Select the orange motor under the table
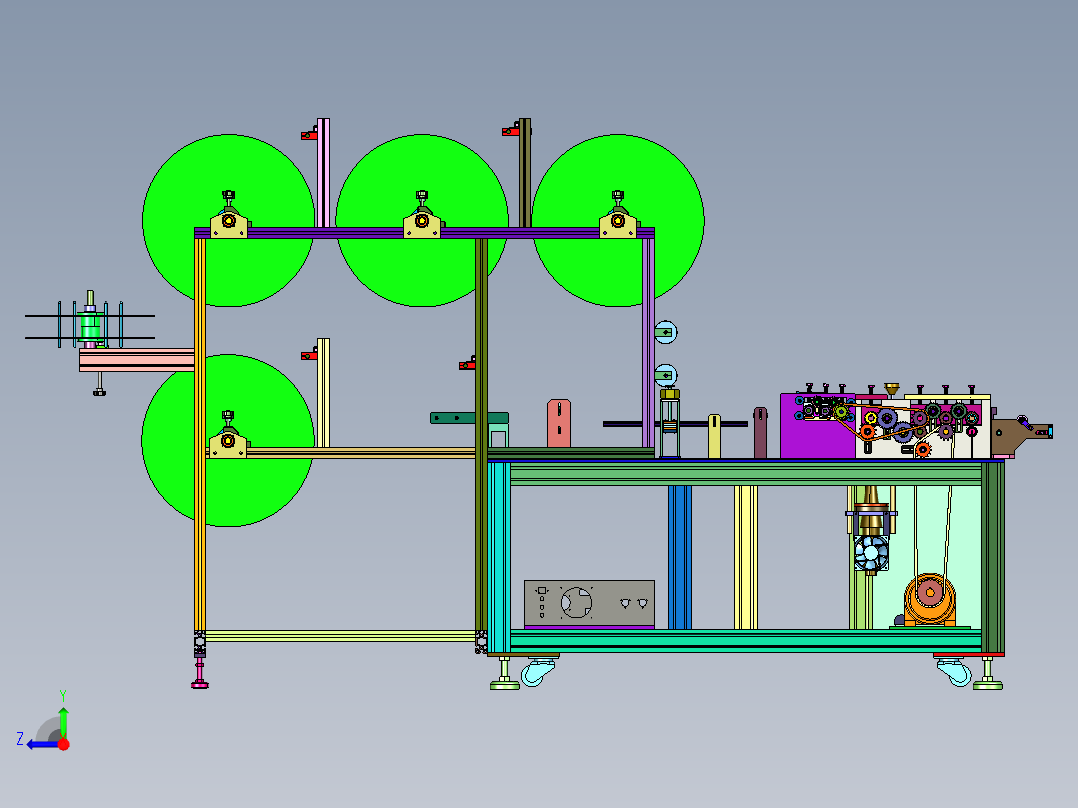The height and width of the screenshot is (808, 1078). tap(930, 600)
